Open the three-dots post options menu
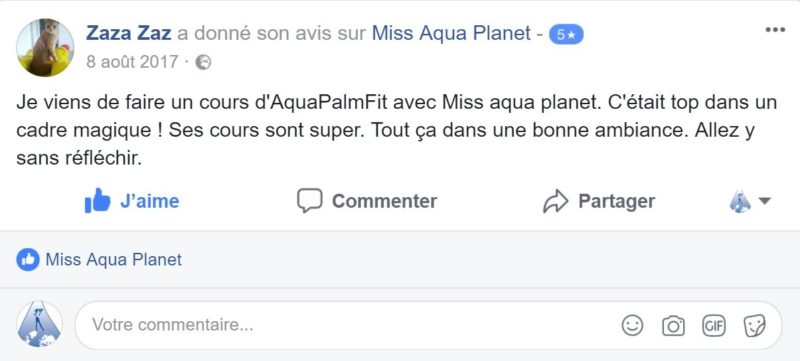Image resolution: width=800 pixels, height=361 pixels. [775, 30]
